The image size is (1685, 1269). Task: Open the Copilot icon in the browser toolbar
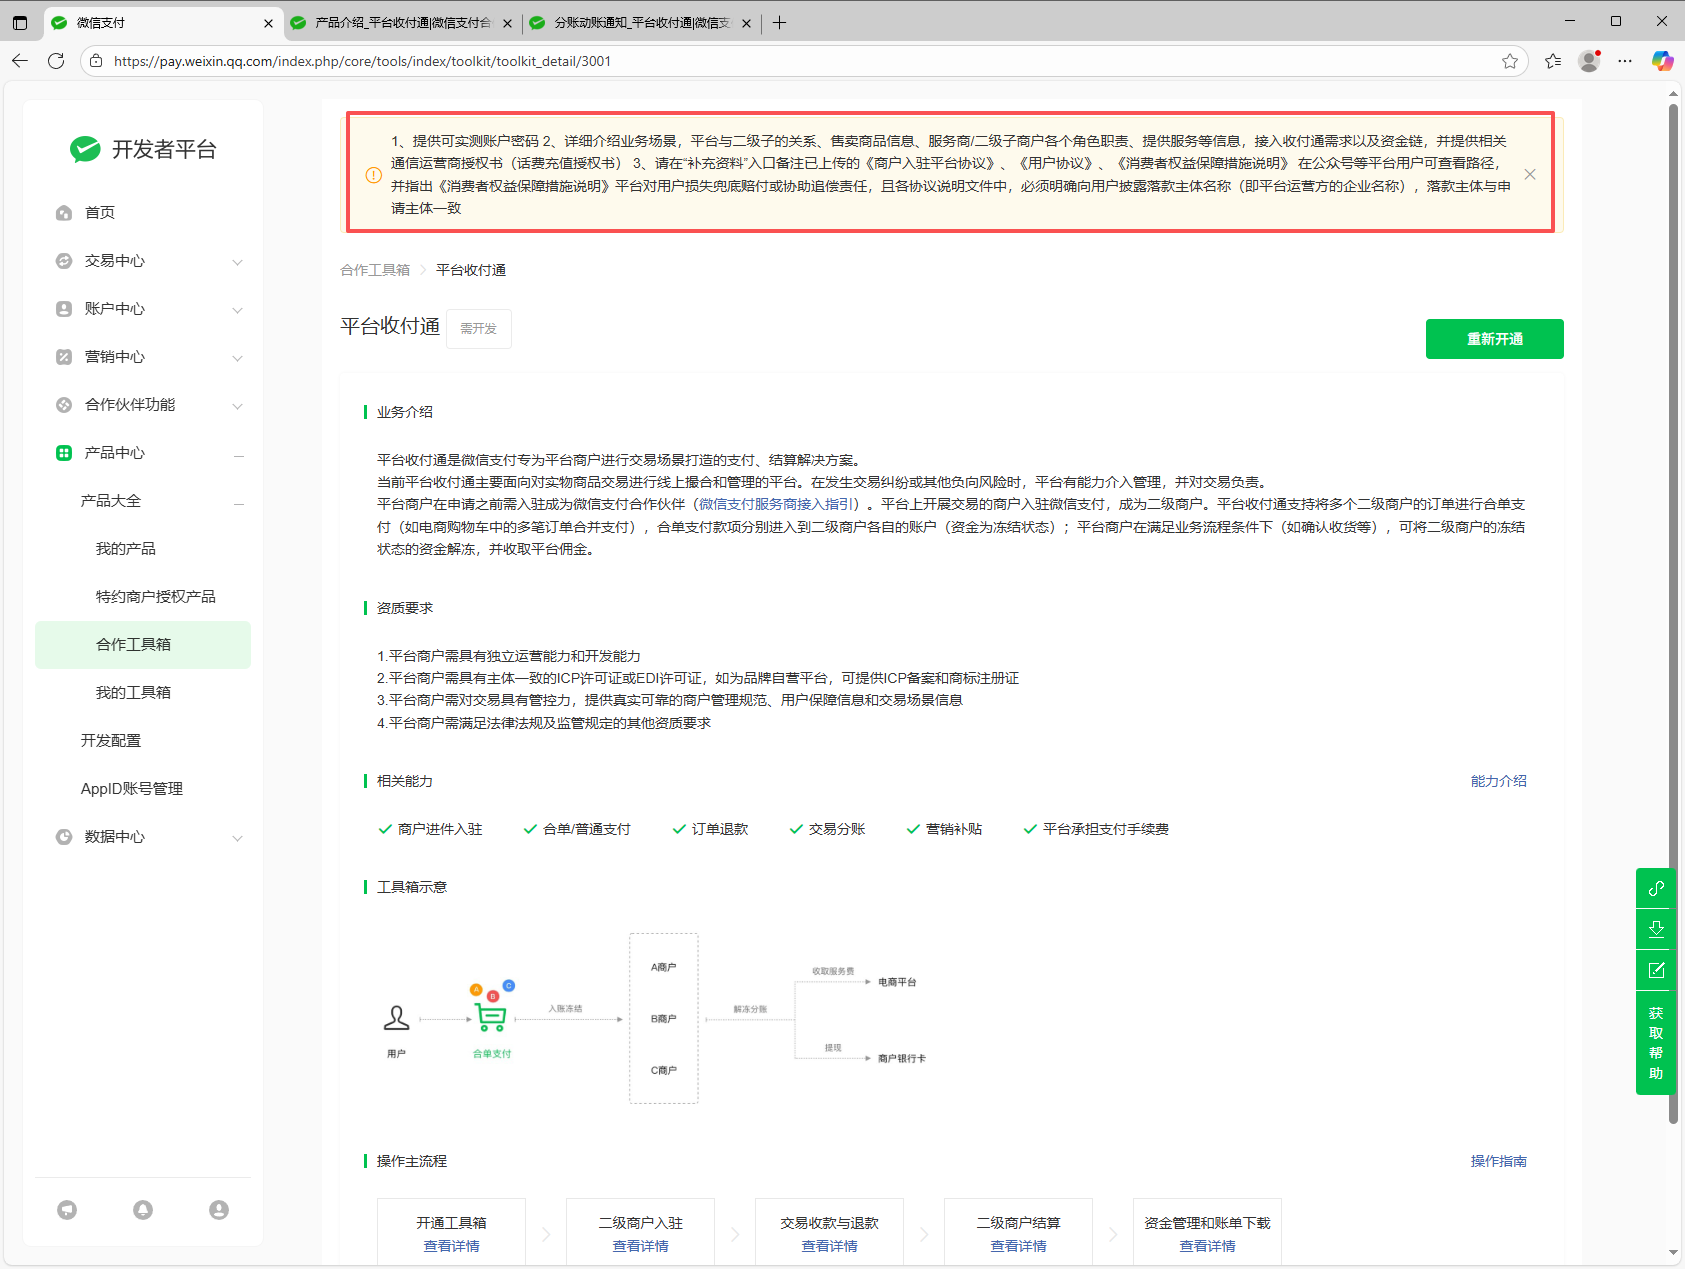coord(1662,61)
